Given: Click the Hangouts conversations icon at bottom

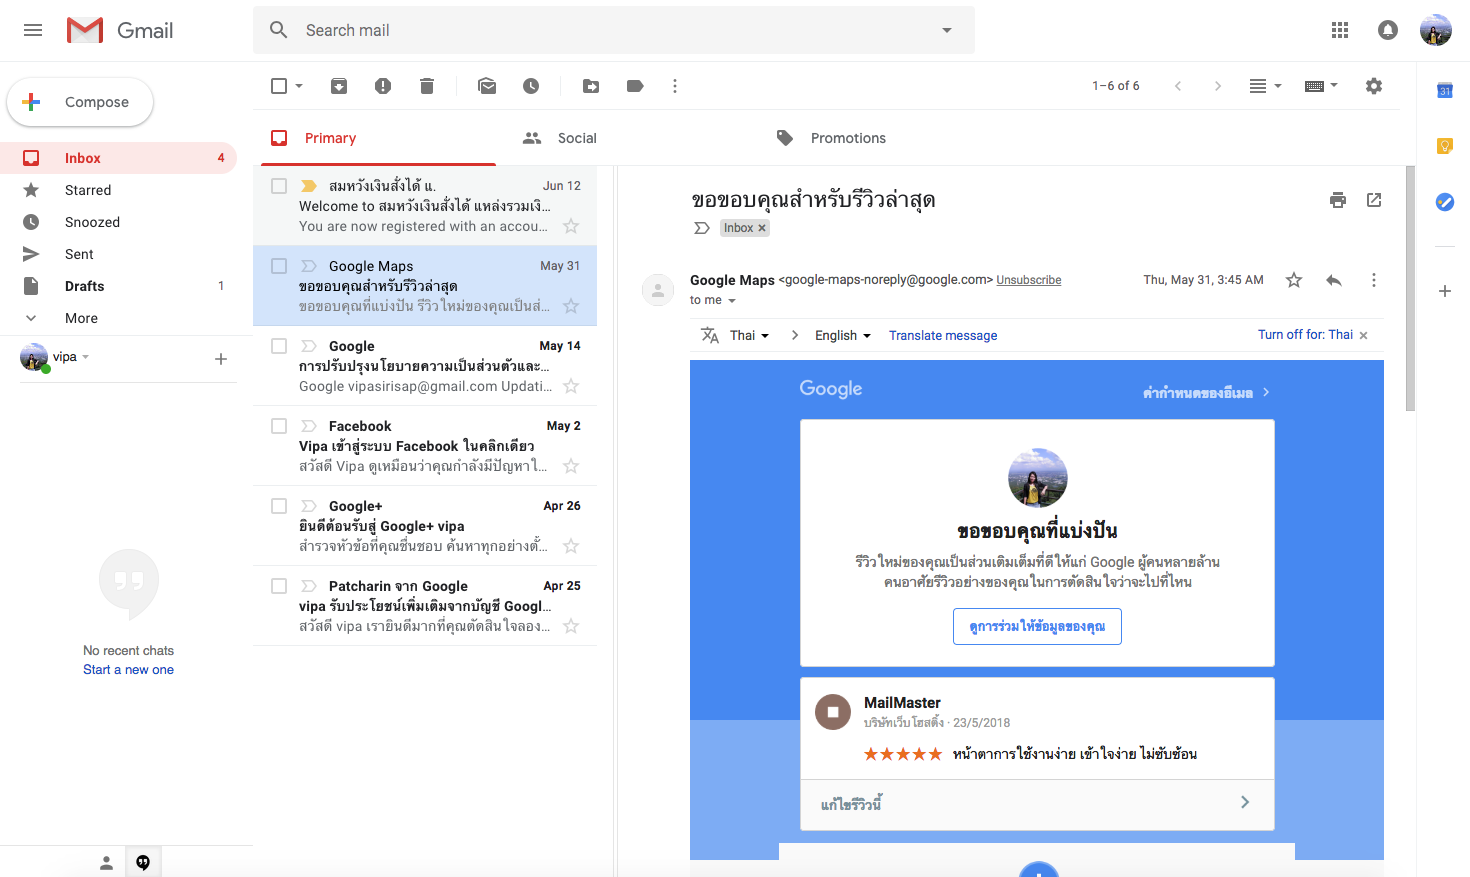Looking at the screenshot, I should point(143,862).
